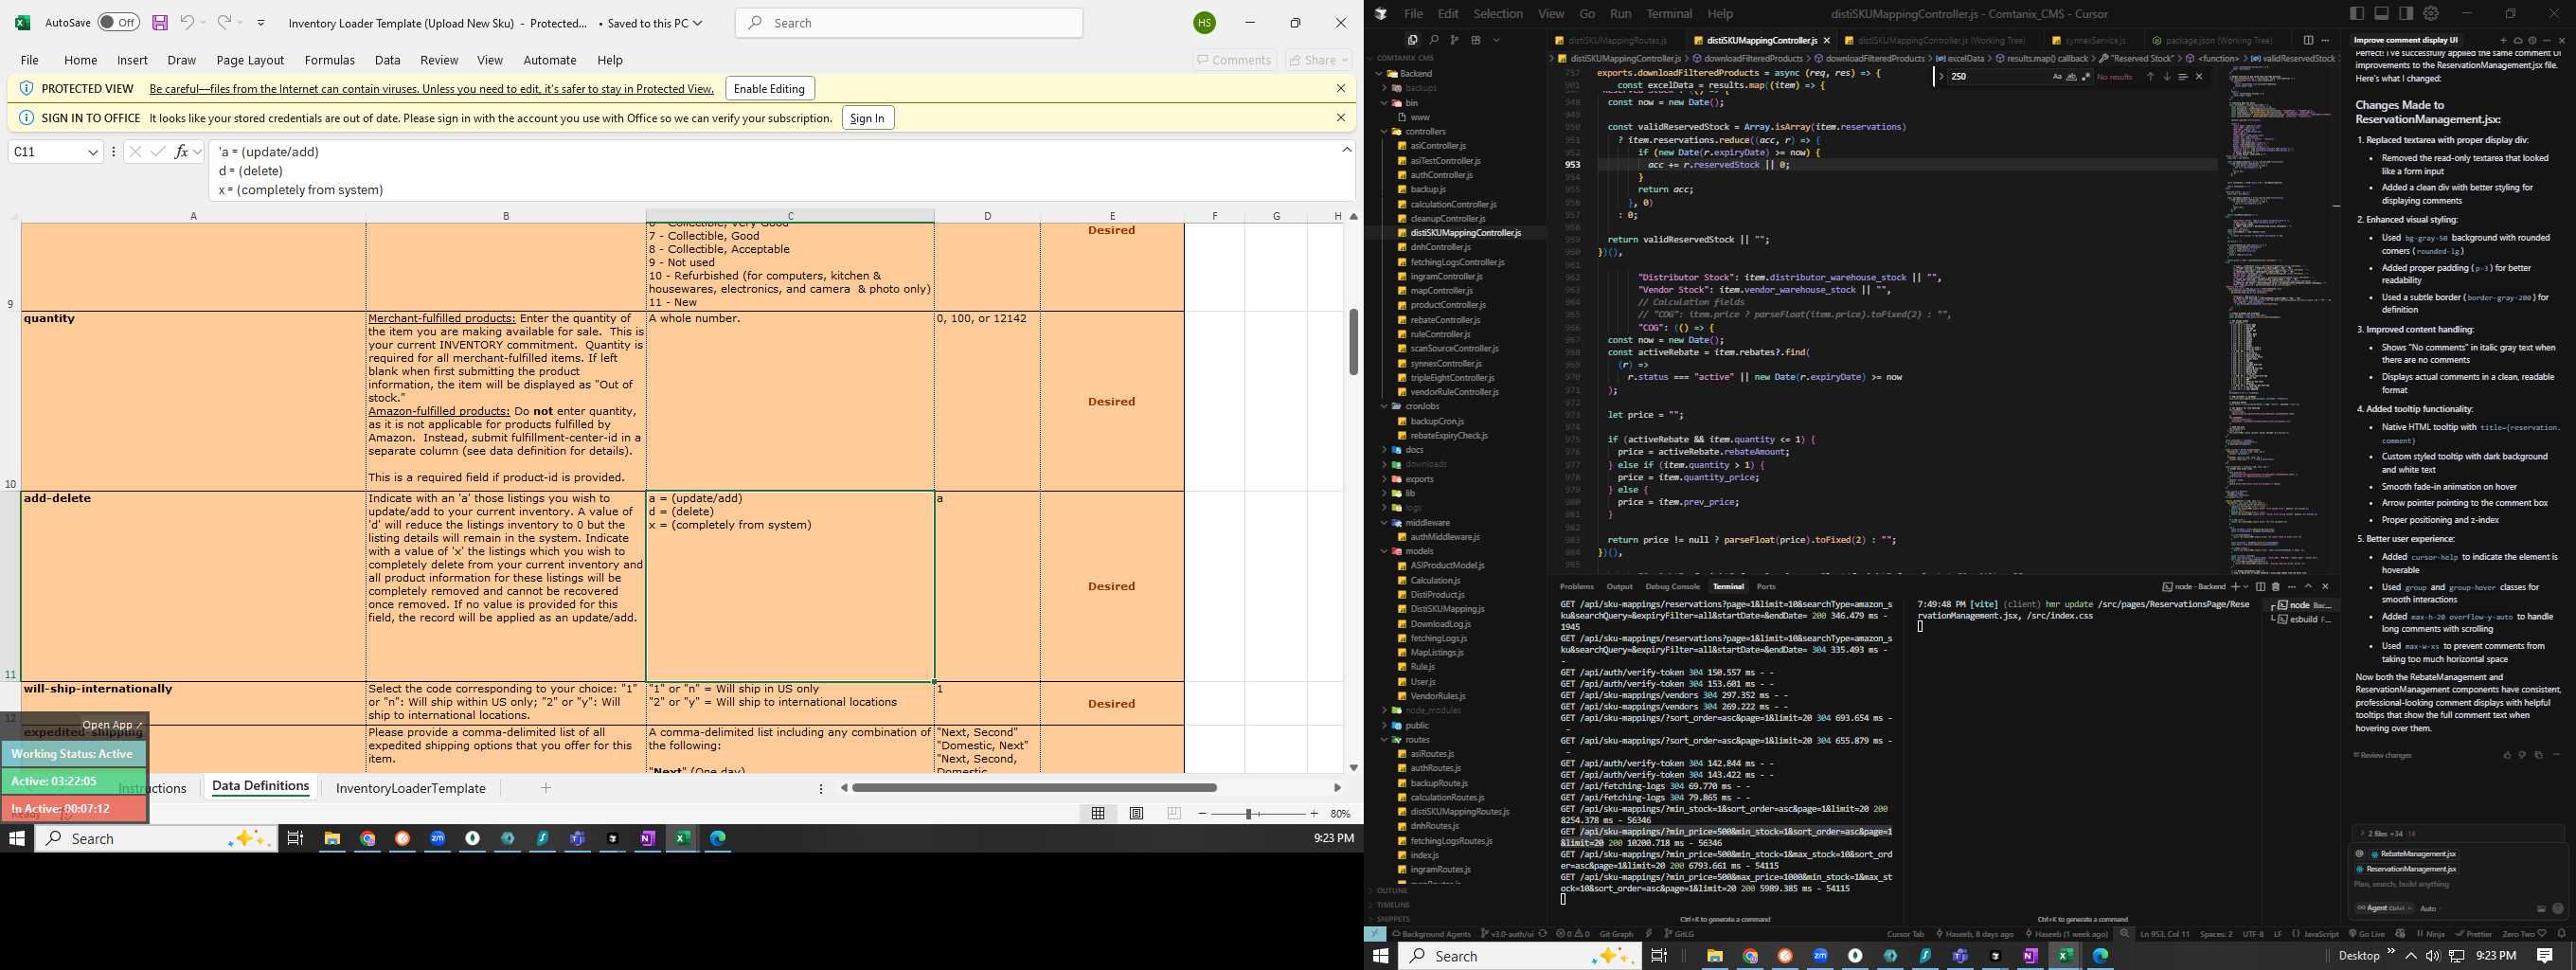
Task: Kill terminal with trash icon
Action: [x=2276, y=586]
